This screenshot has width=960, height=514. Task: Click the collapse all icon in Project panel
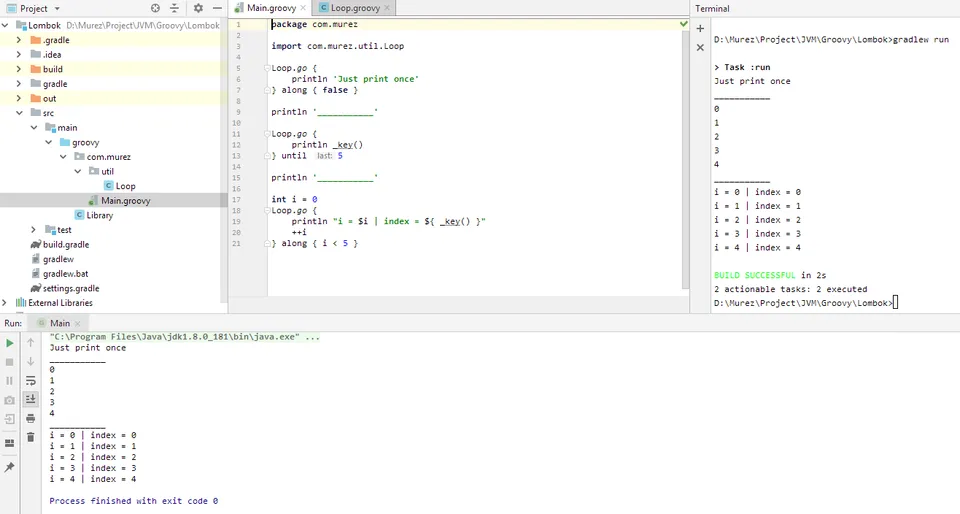pyautogui.click(x=174, y=9)
